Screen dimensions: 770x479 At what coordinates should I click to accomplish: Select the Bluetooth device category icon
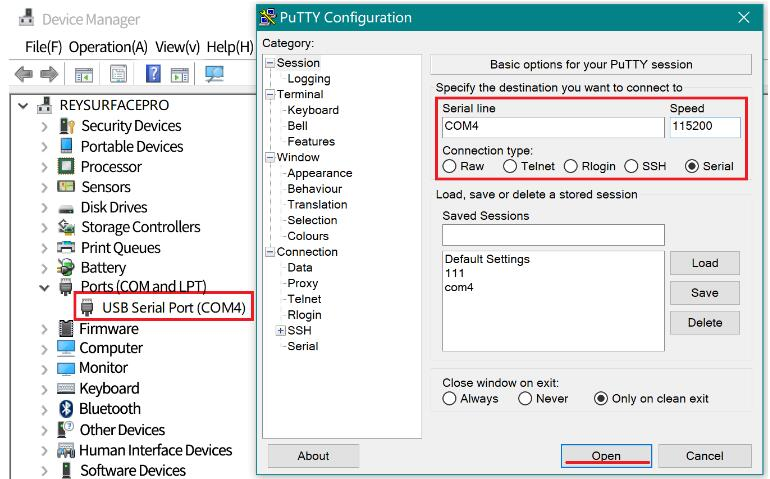(66, 409)
